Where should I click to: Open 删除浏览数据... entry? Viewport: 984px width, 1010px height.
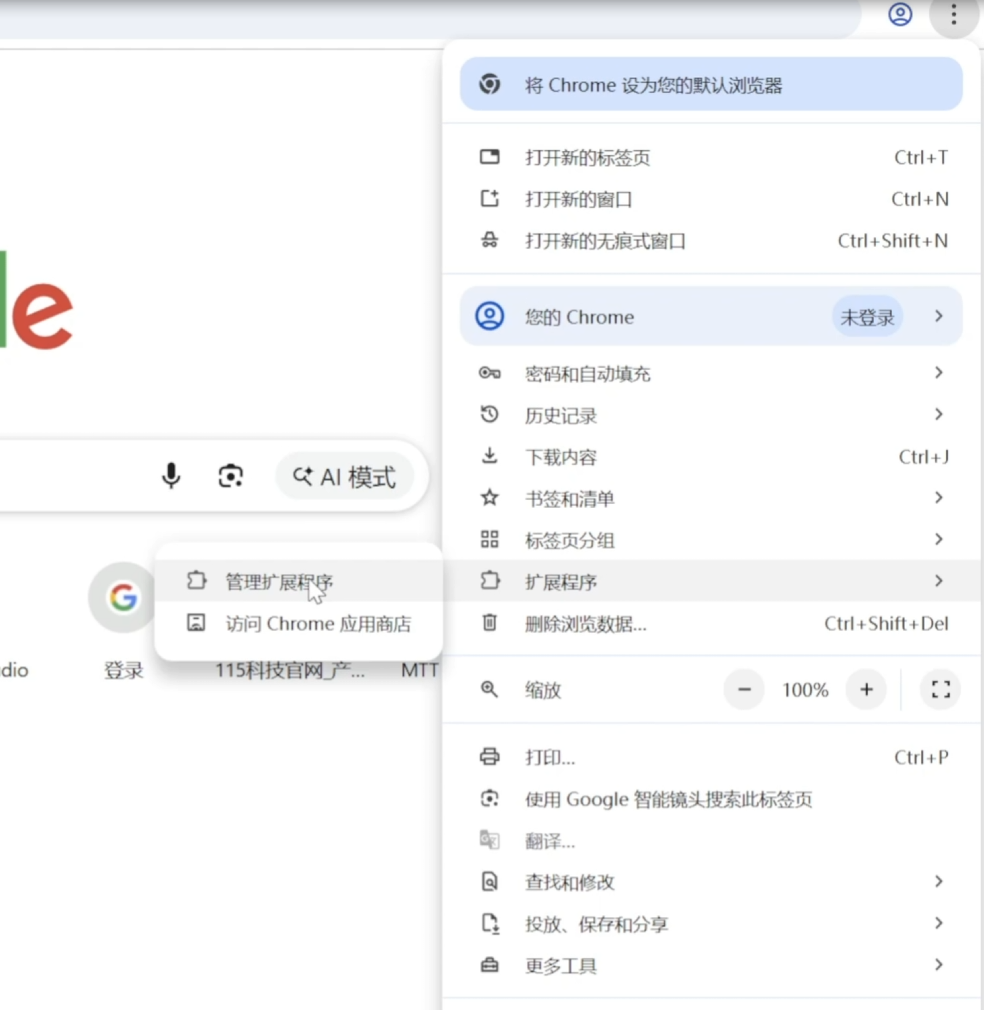(711, 624)
